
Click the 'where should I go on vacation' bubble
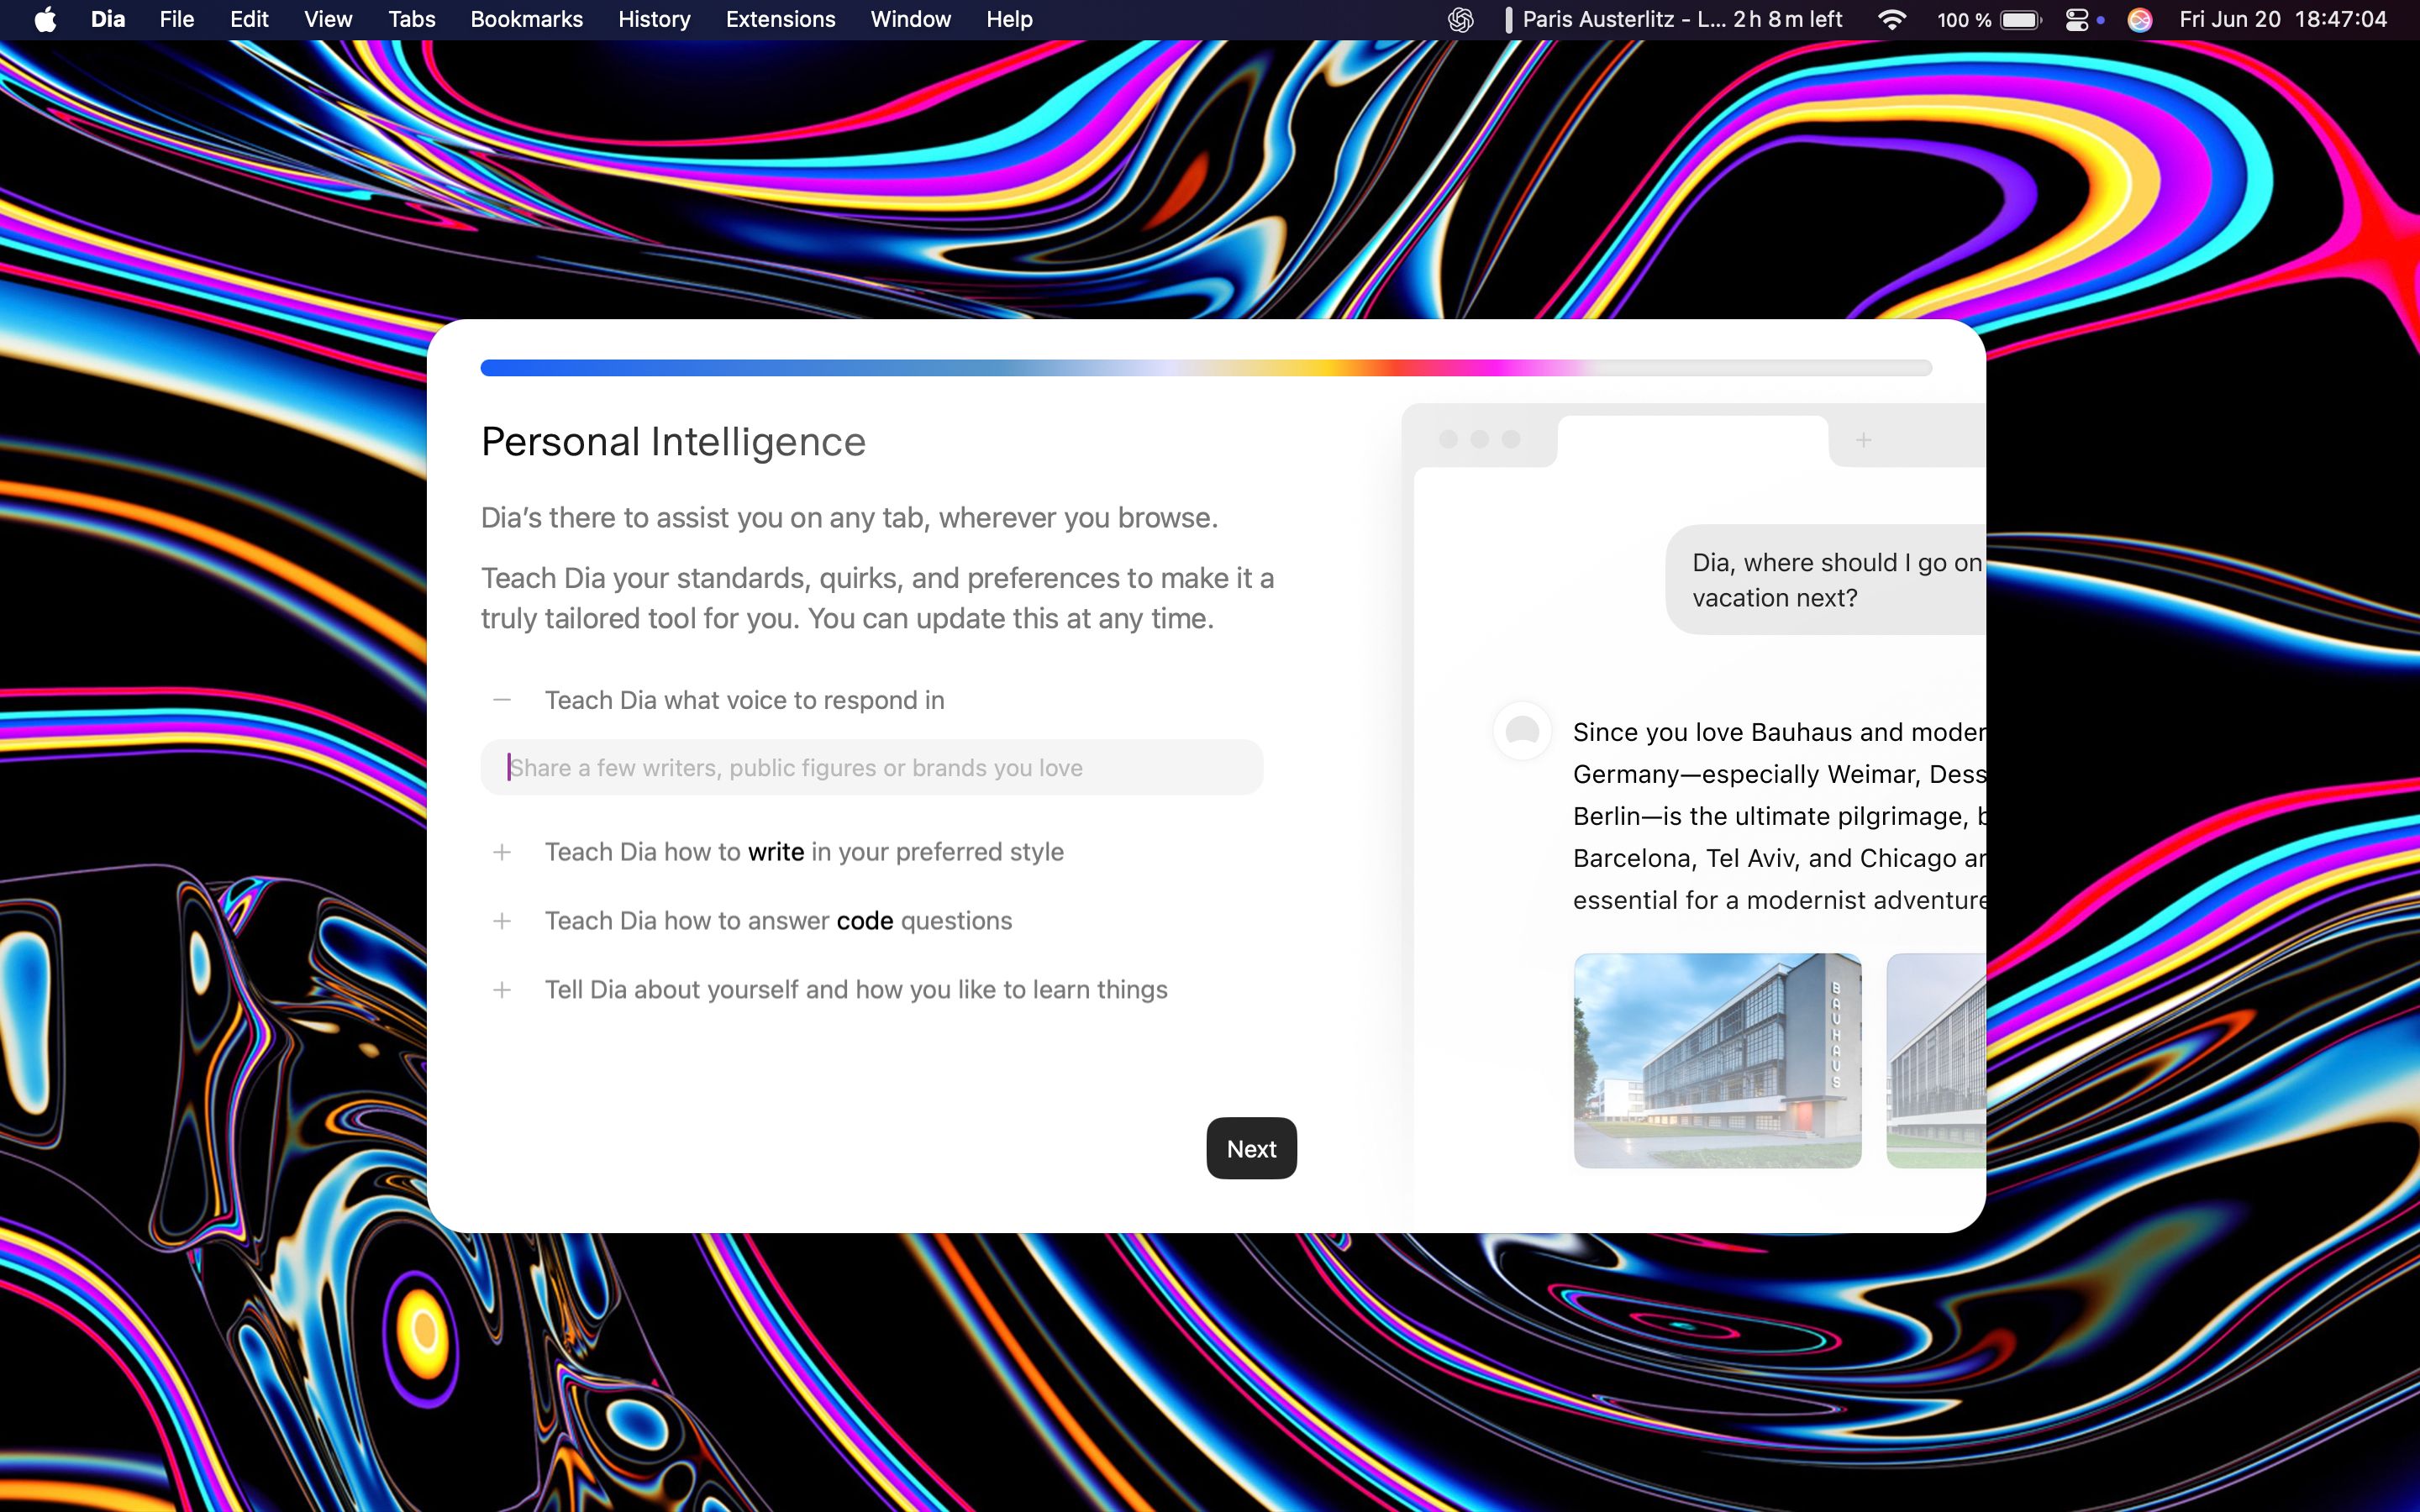(x=1826, y=580)
